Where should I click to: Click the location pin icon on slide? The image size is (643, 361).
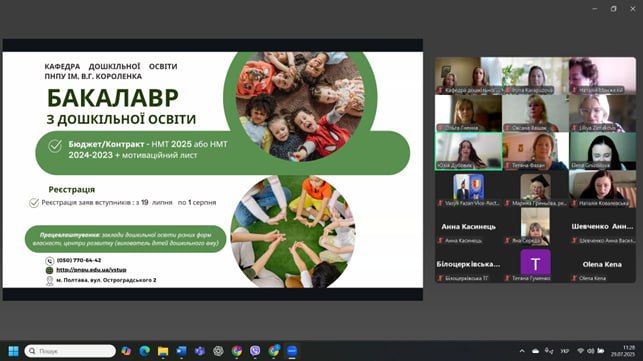[50, 281]
